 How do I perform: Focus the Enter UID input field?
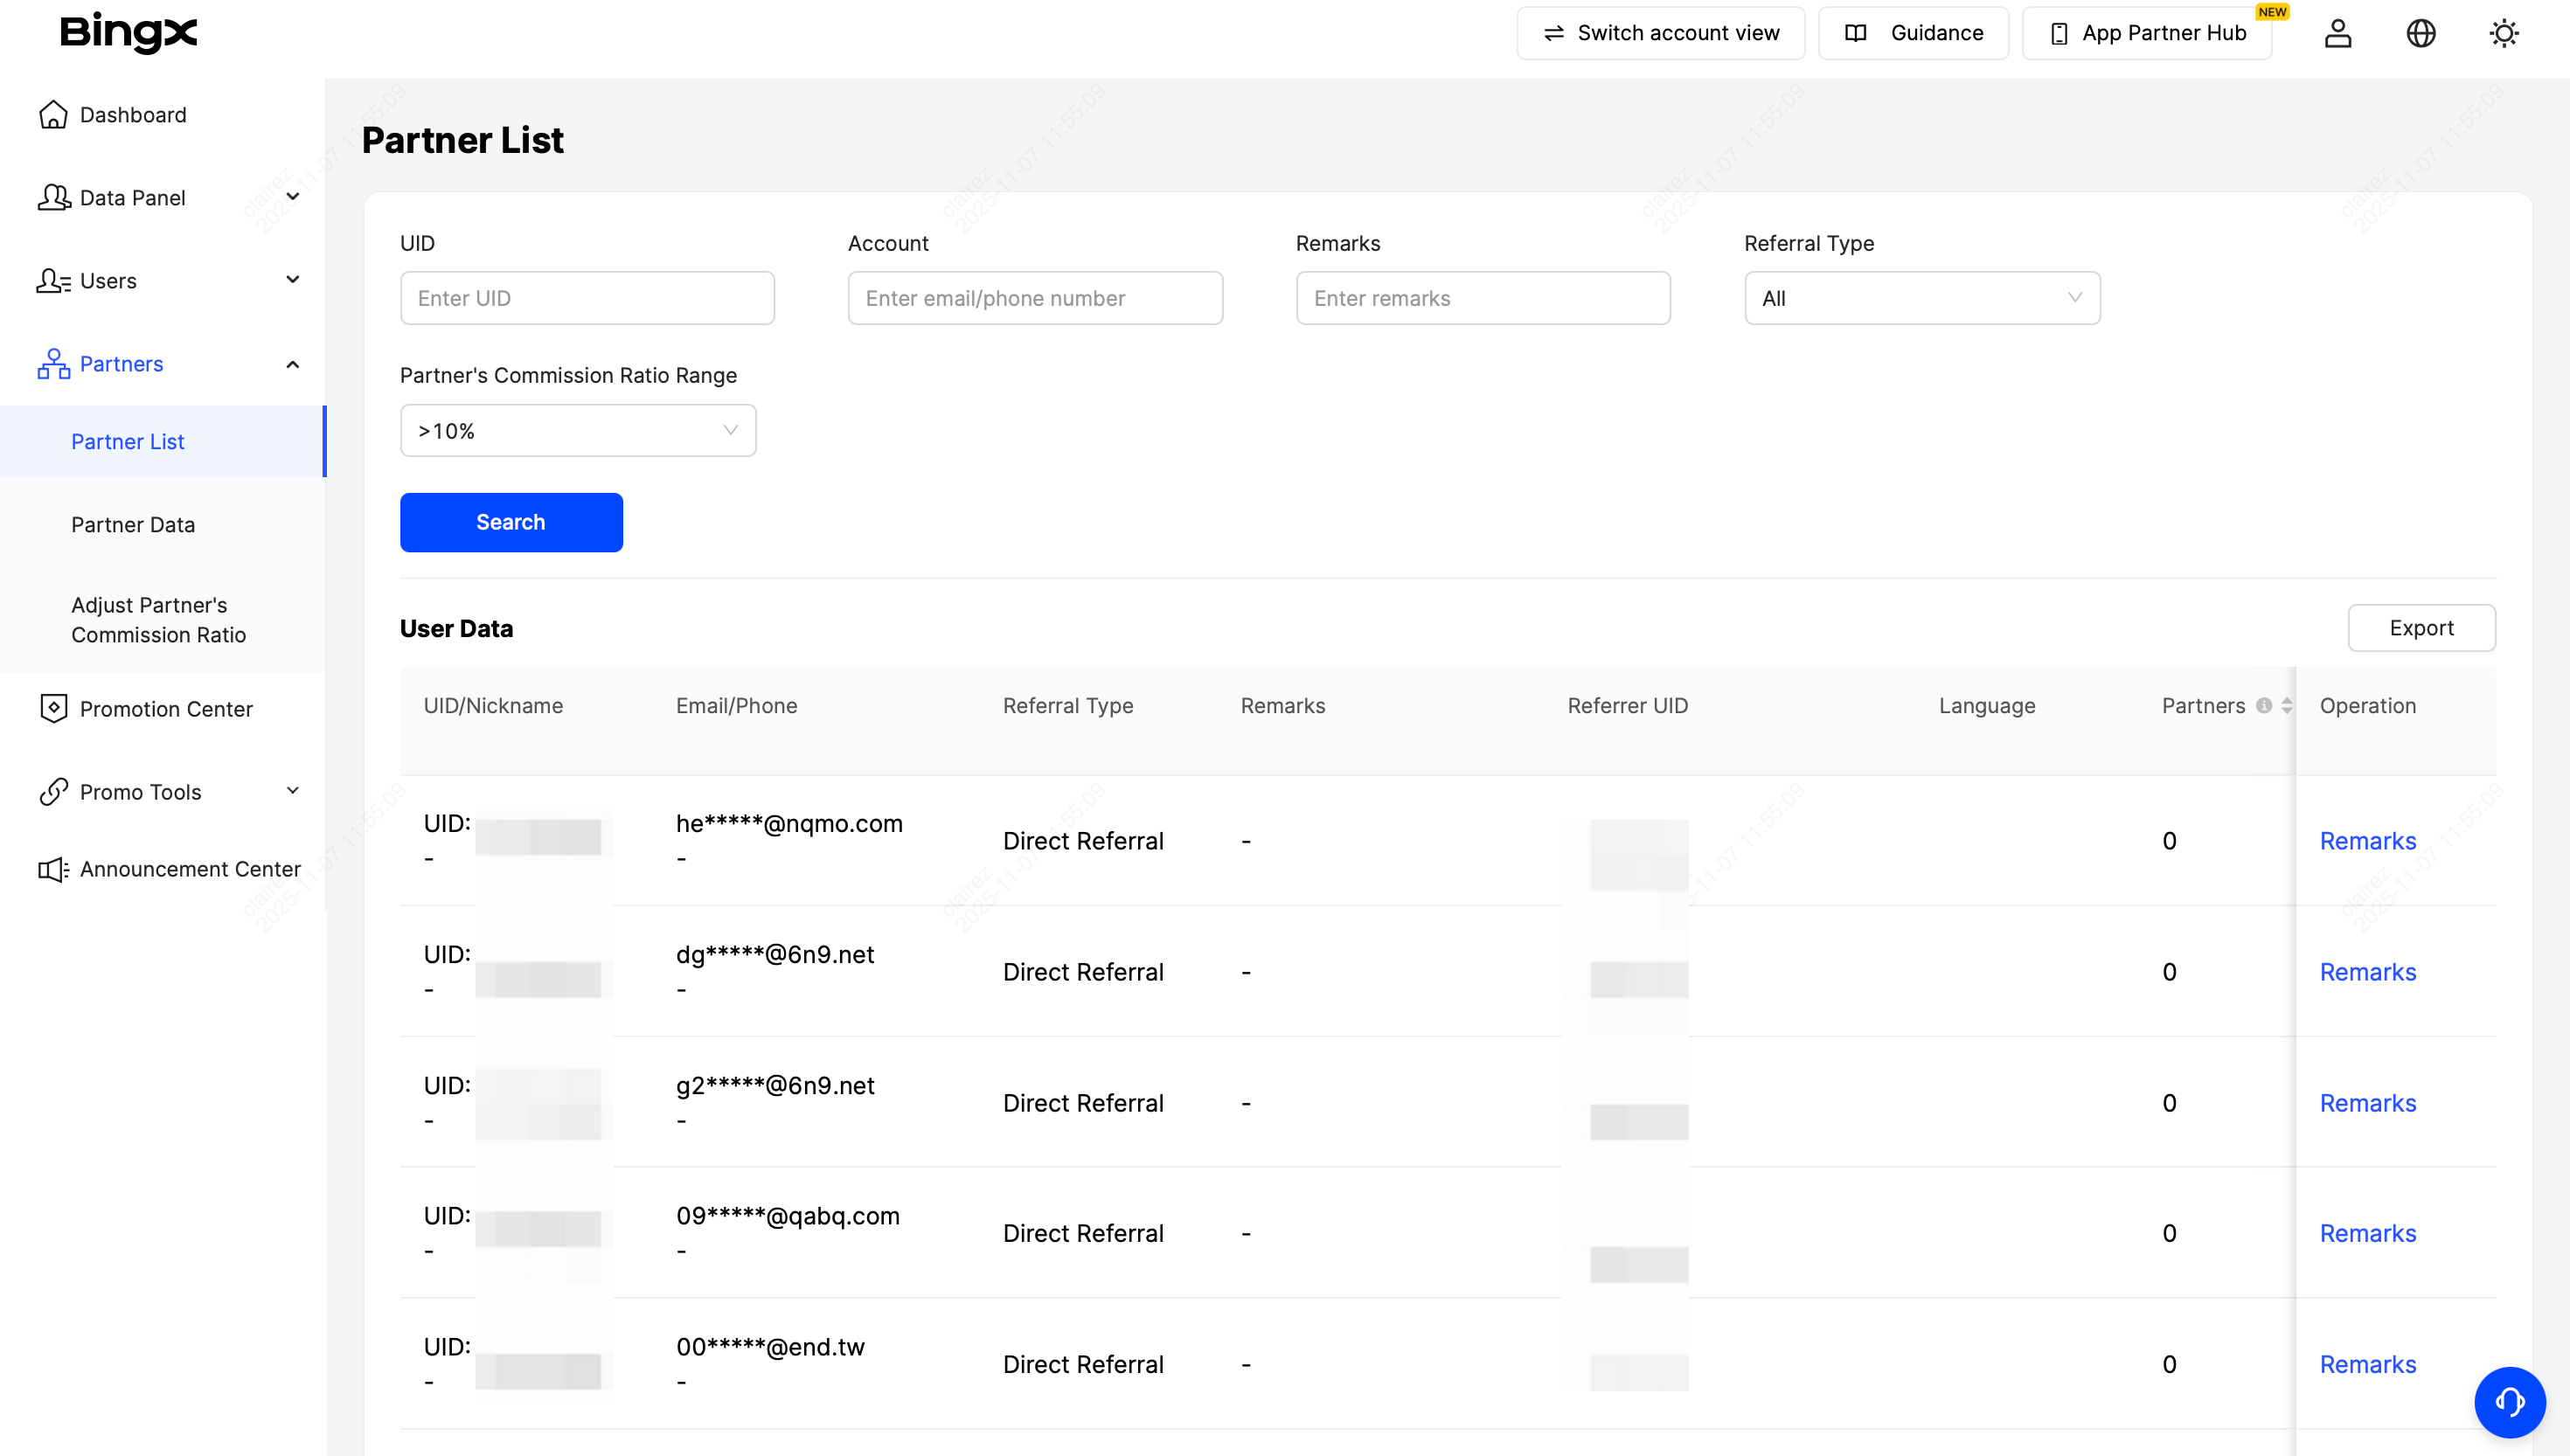pyautogui.click(x=586, y=298)
